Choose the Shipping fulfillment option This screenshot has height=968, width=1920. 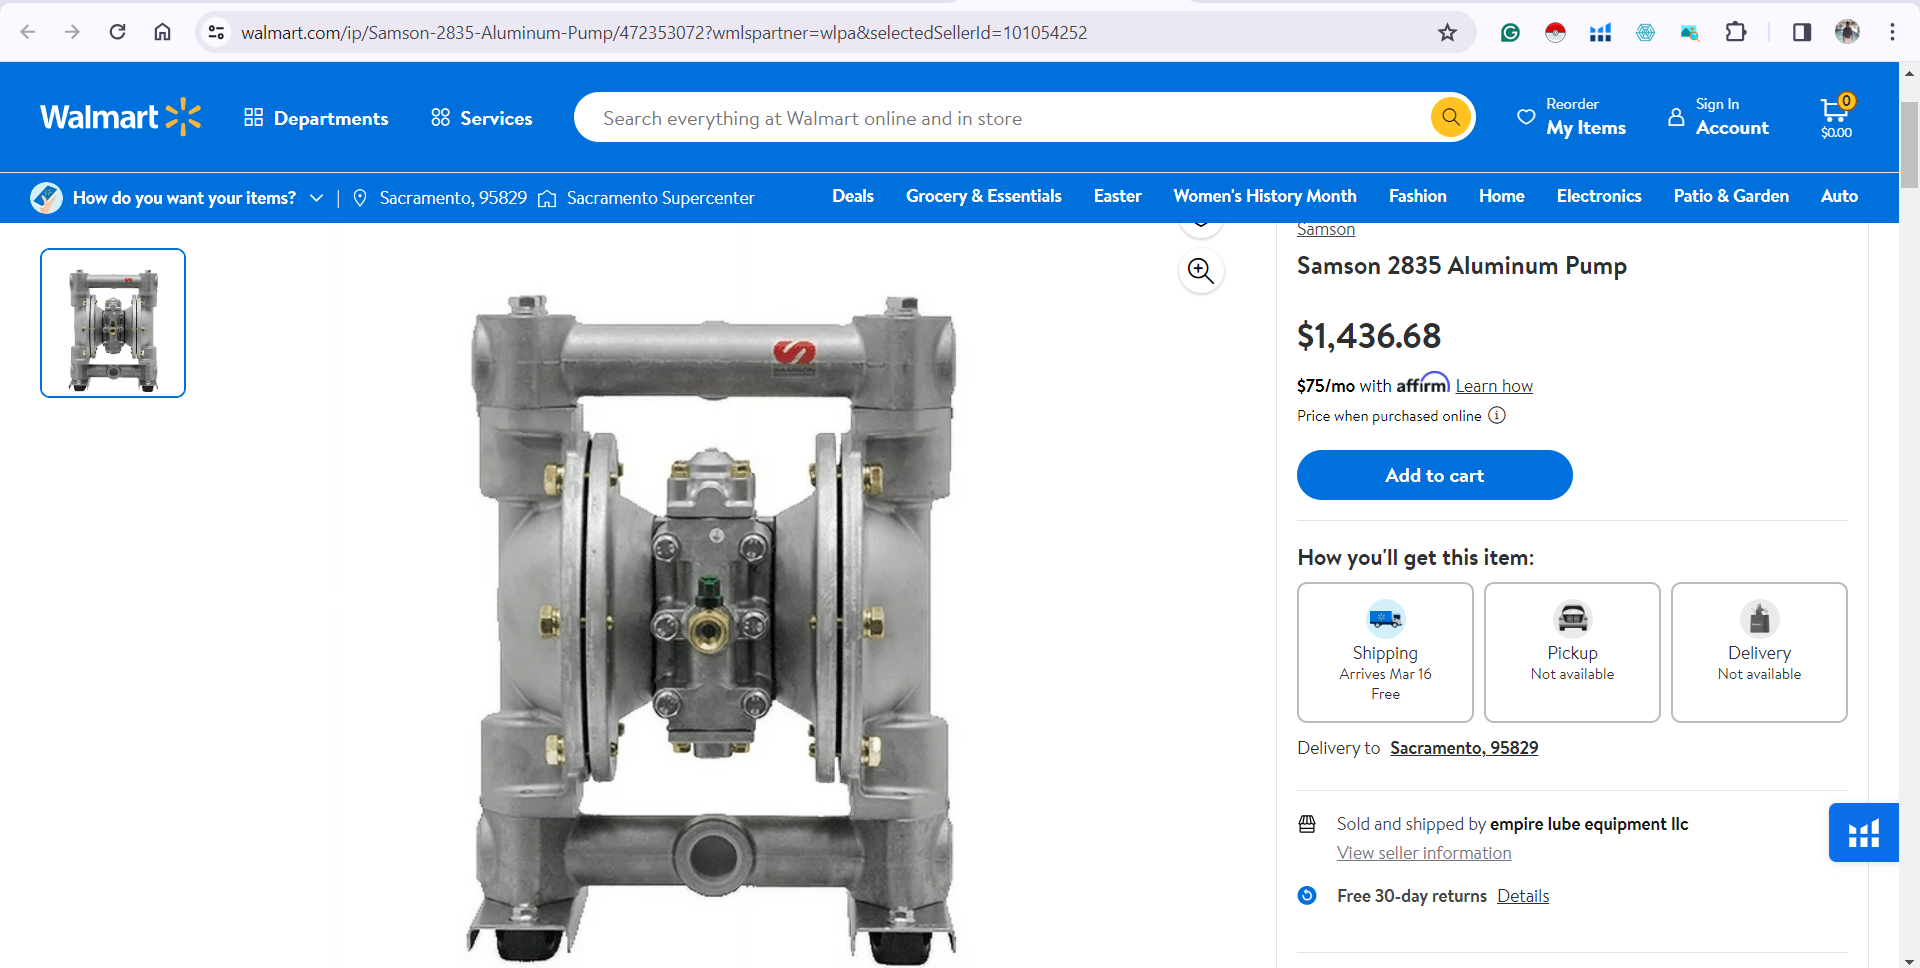pos(1385,652)
